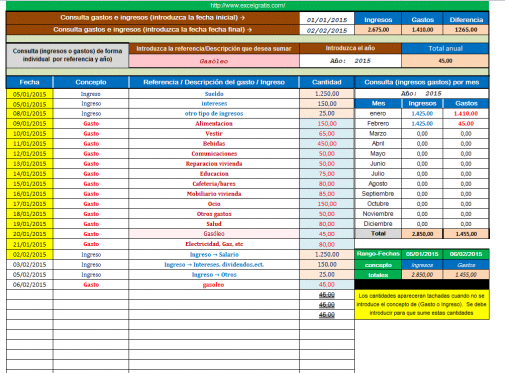
Task: Select the 'Introduzca el año' year input cell
Action: point(350,61)
